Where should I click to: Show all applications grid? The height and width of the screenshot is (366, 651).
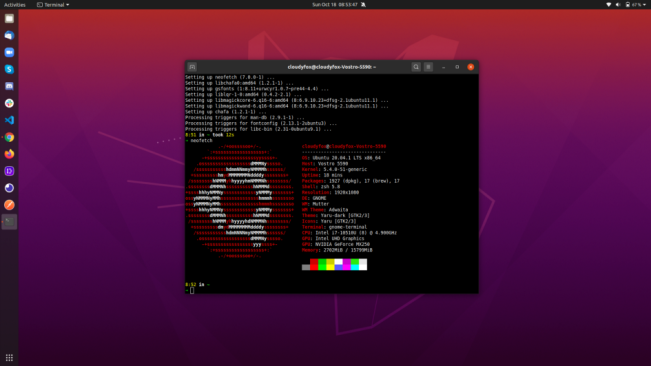tap(9, 358)
